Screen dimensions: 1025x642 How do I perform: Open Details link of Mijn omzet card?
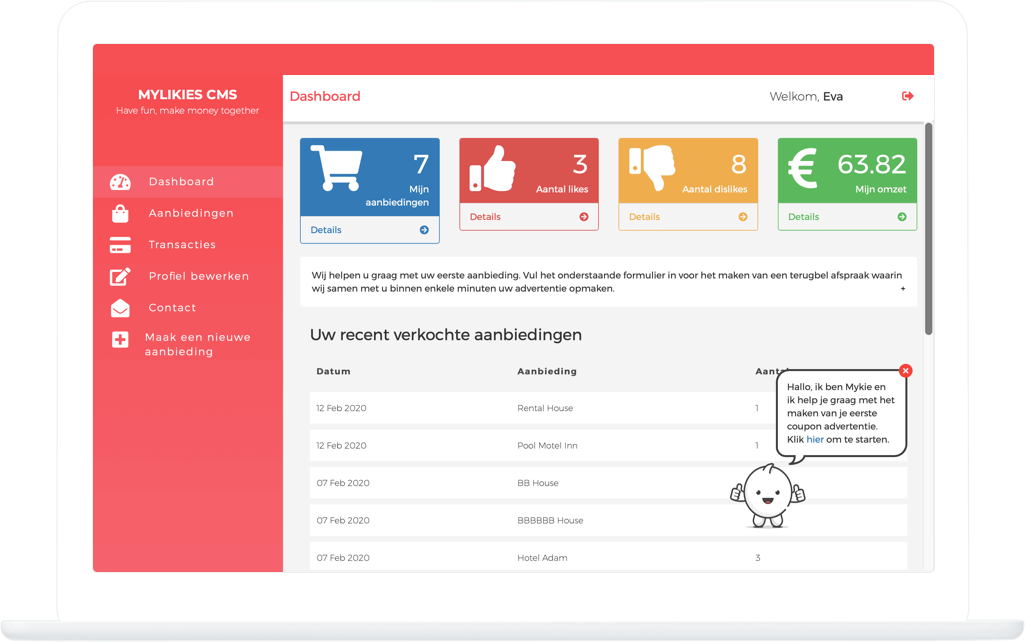[x=803, y=217]
